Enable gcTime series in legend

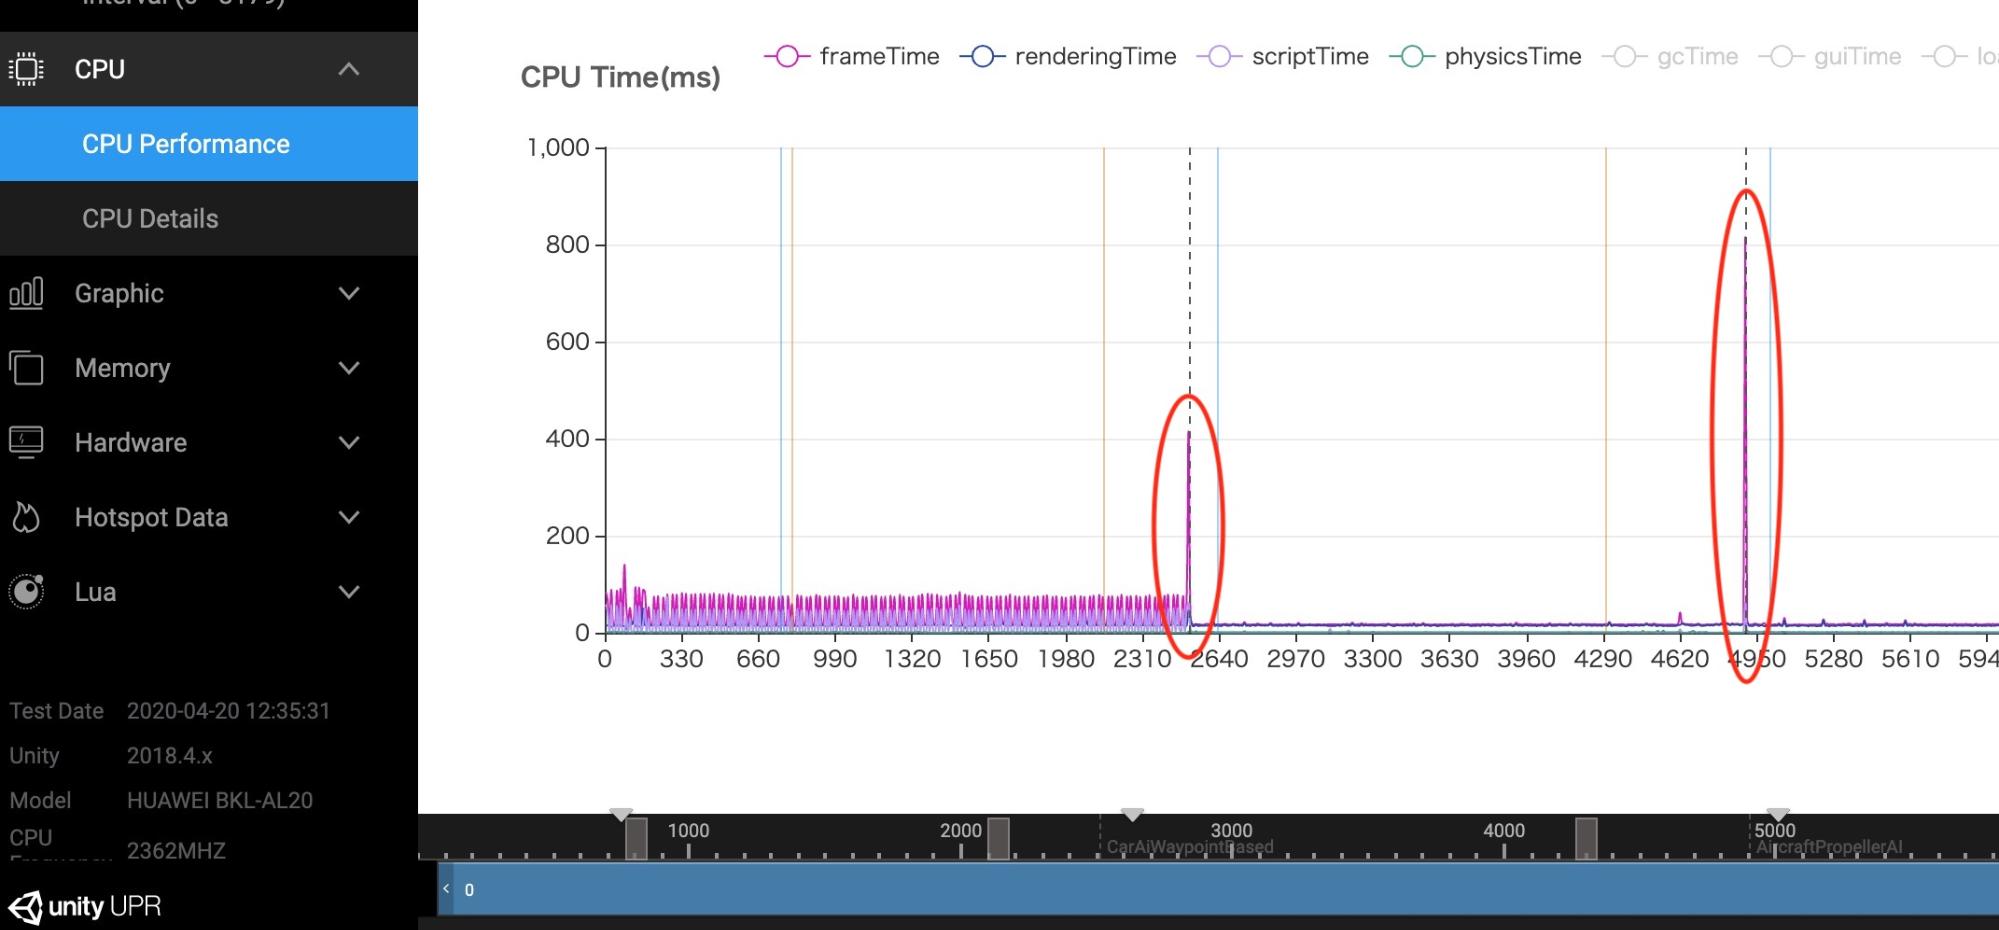pyautogui.click(x=1670, y=56)
